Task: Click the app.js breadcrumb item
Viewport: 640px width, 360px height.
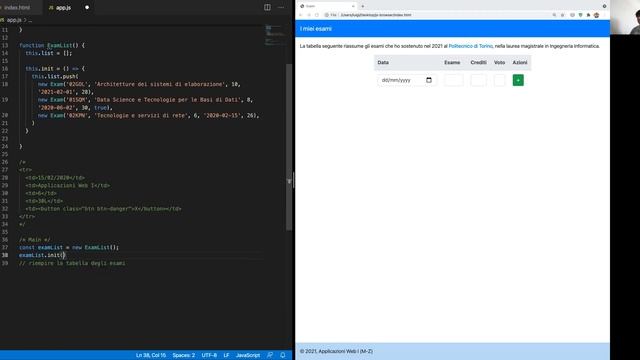Action: [x=14, y=20]
